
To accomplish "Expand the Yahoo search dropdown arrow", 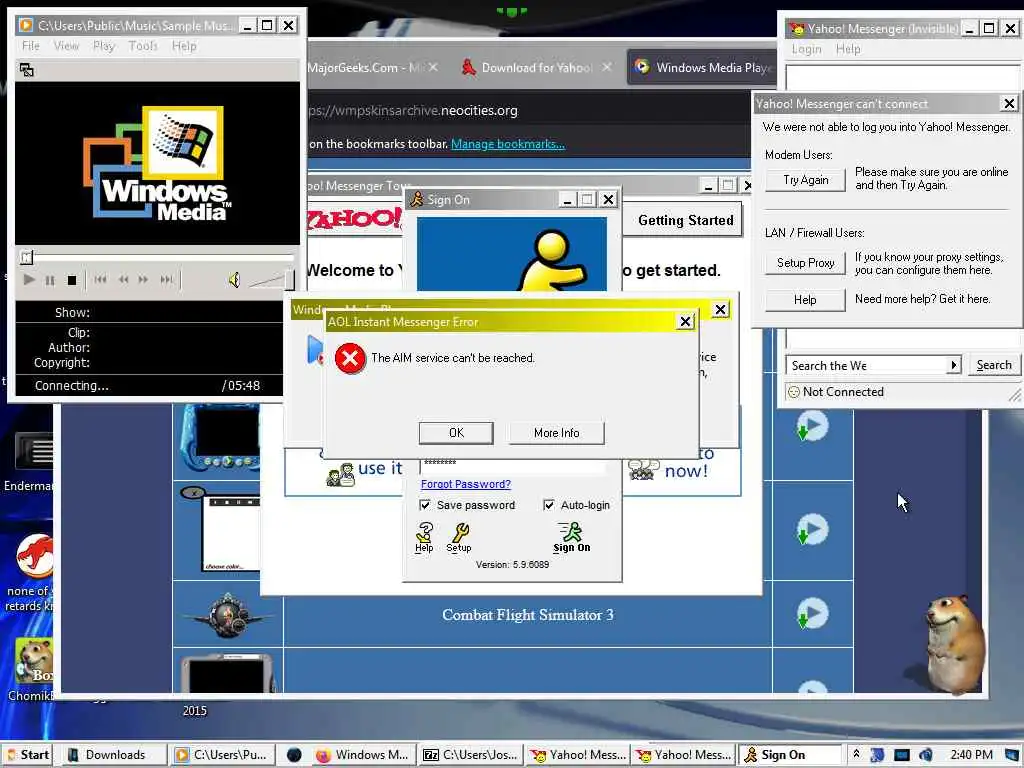I will pos(954,365).
